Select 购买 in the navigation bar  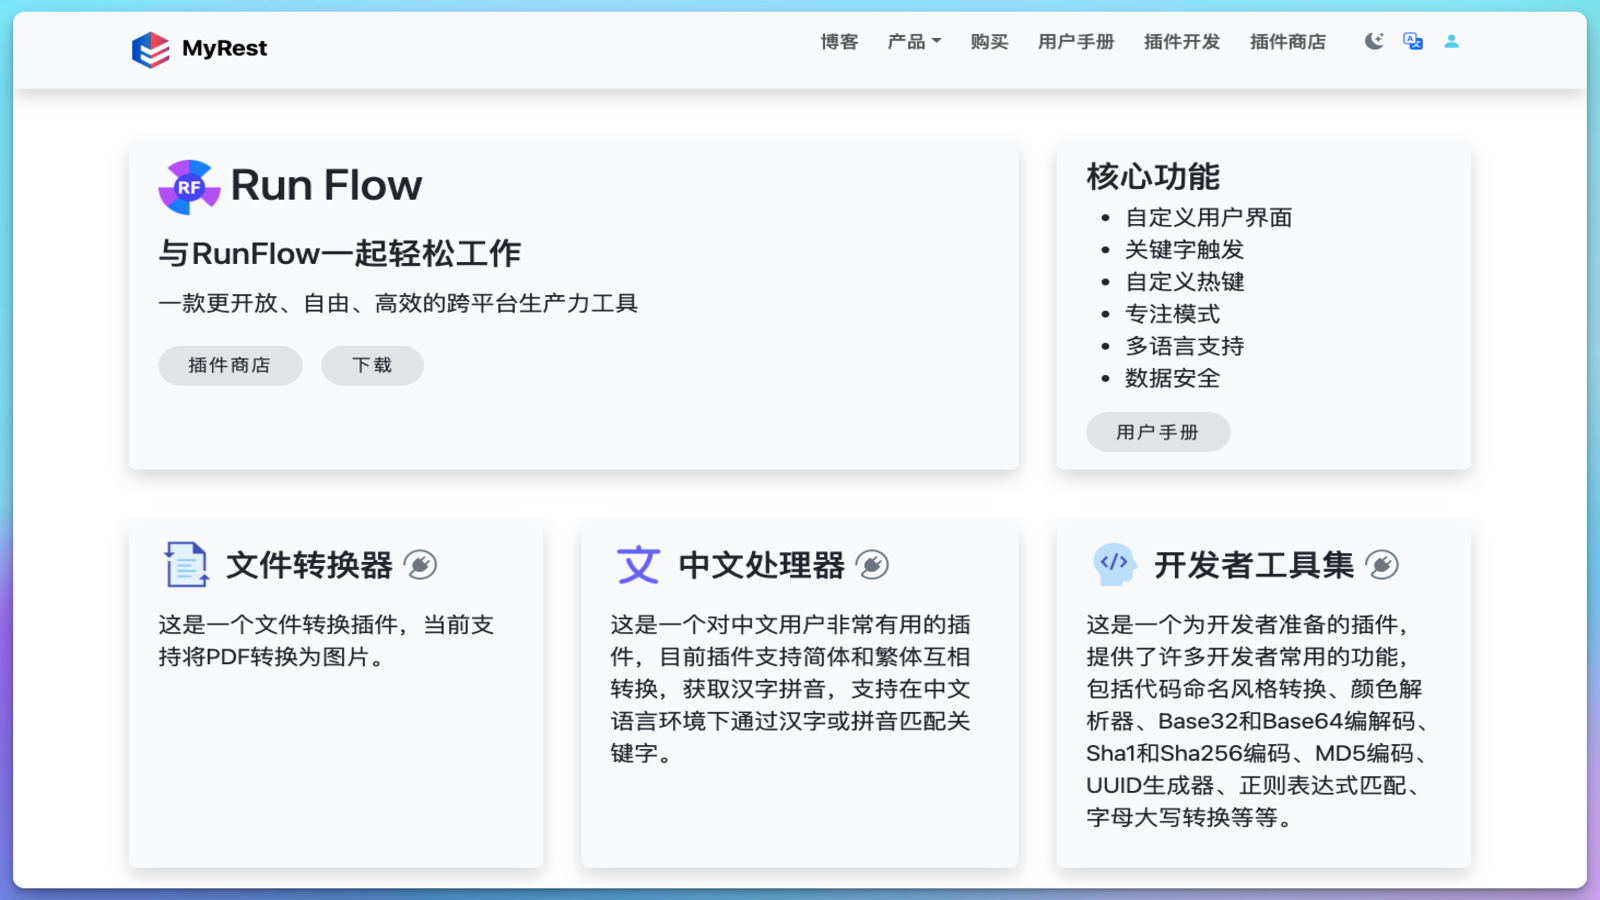tap(988, 41)
